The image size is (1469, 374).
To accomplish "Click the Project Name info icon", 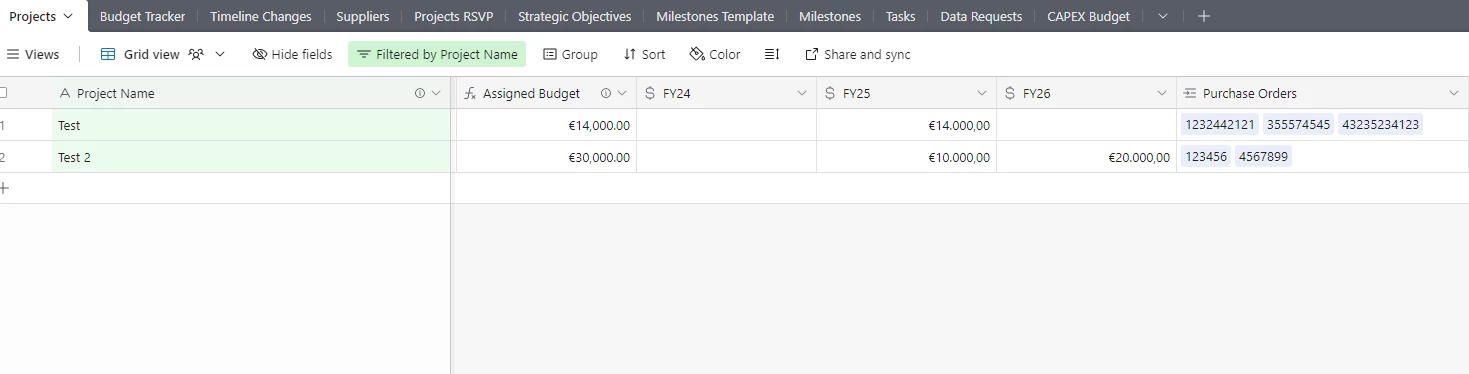I will (x=420, y=93).
